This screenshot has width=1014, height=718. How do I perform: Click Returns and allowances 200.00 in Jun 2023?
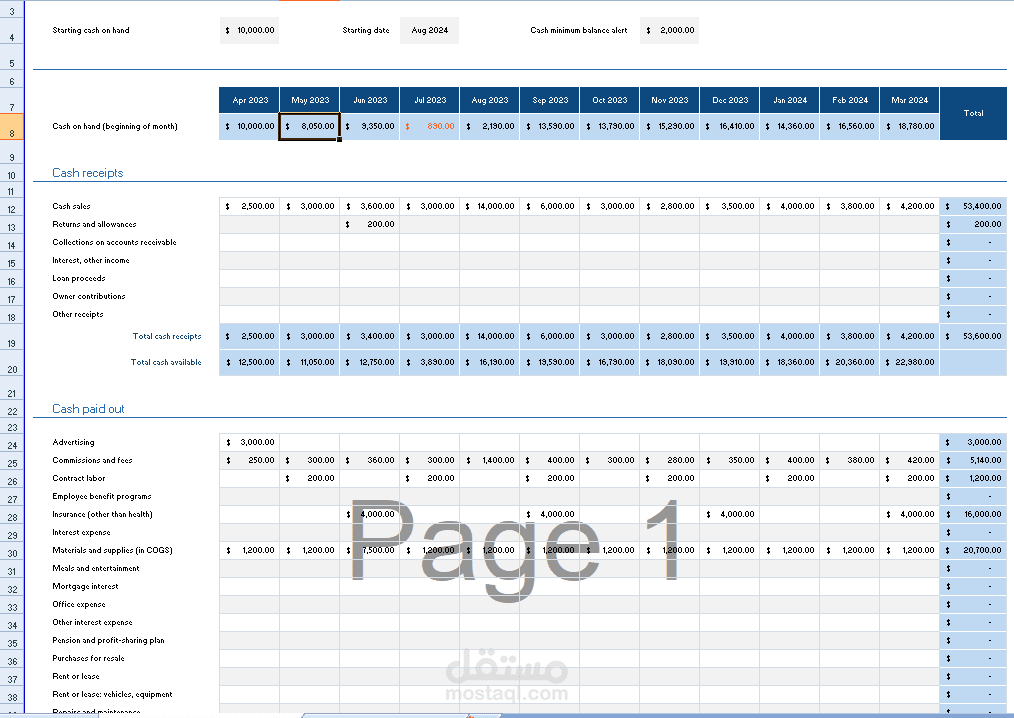coord(370,224)
